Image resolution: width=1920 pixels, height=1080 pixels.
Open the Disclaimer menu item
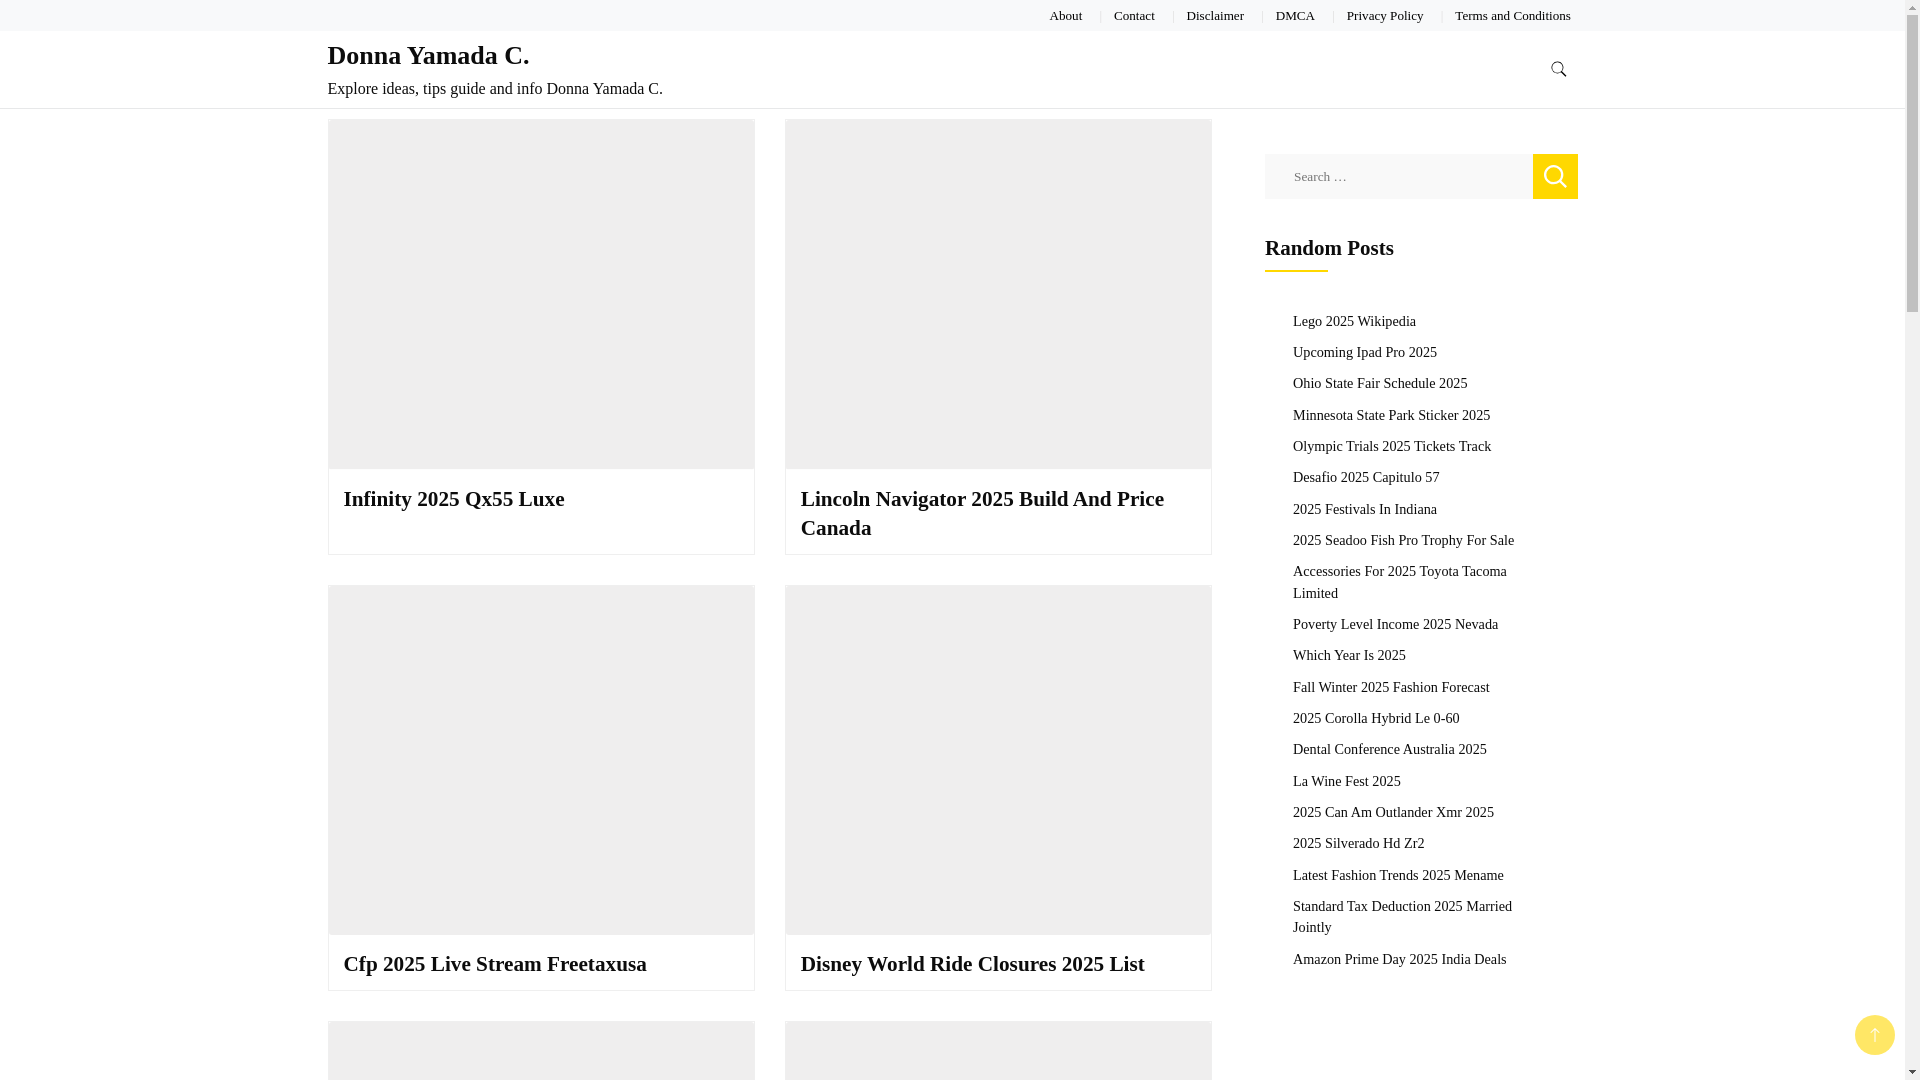(x=1215, y=15)
